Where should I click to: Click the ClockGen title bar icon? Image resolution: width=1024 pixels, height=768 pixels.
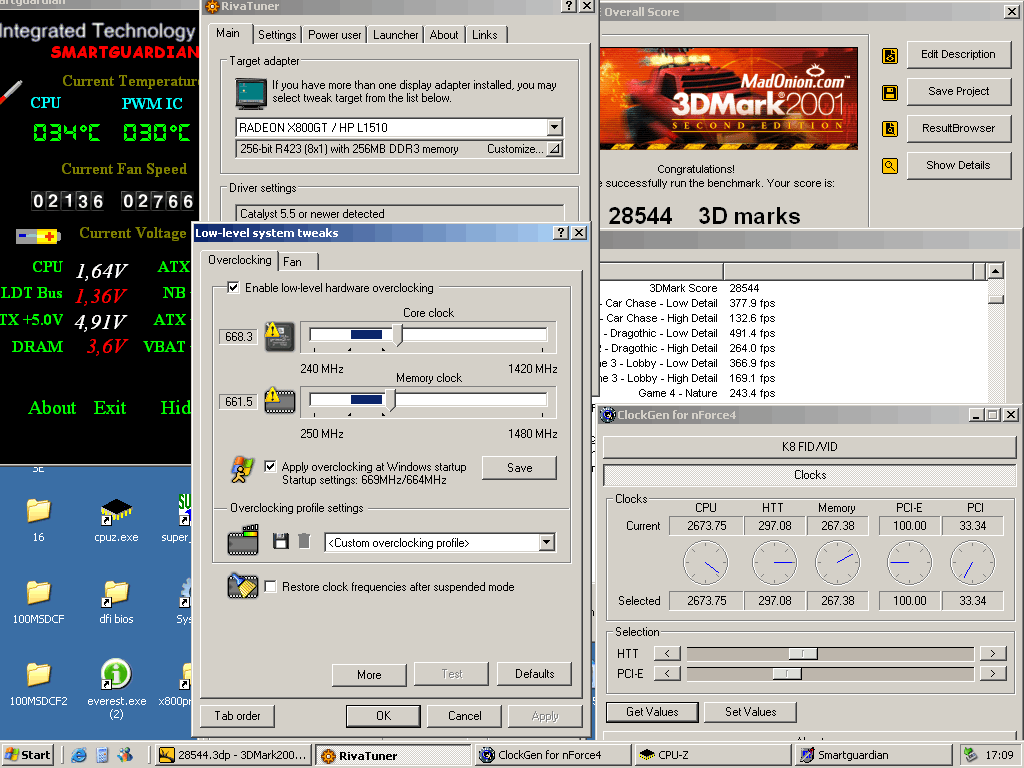tap(607, 415)
